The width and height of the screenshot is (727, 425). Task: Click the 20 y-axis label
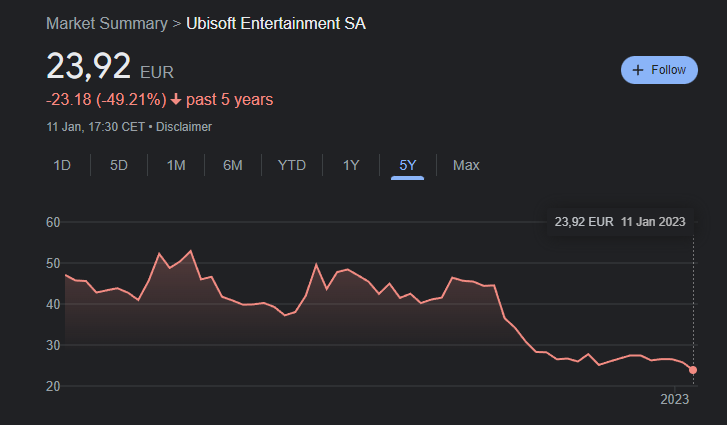(53, 386)
